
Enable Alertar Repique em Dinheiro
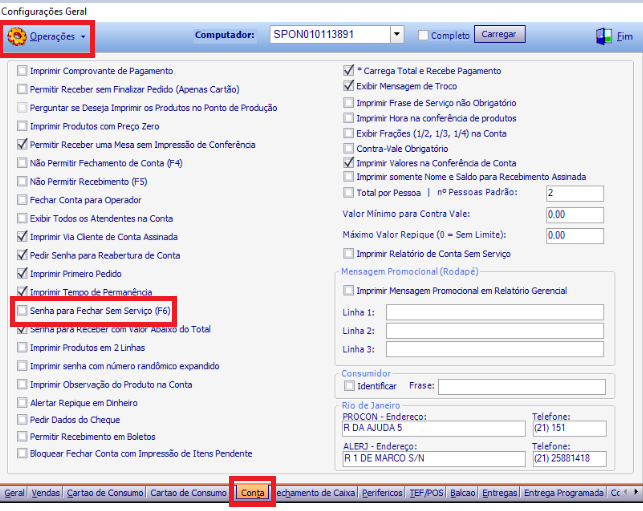22,403
